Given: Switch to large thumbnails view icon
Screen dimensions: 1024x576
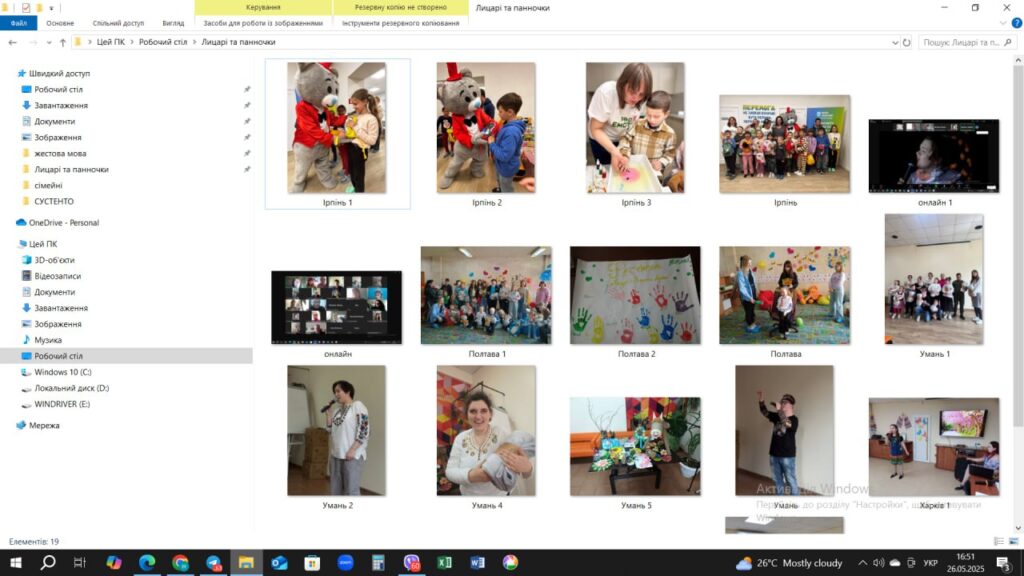Looking at the screenshot, I should tap(1014, 541).
